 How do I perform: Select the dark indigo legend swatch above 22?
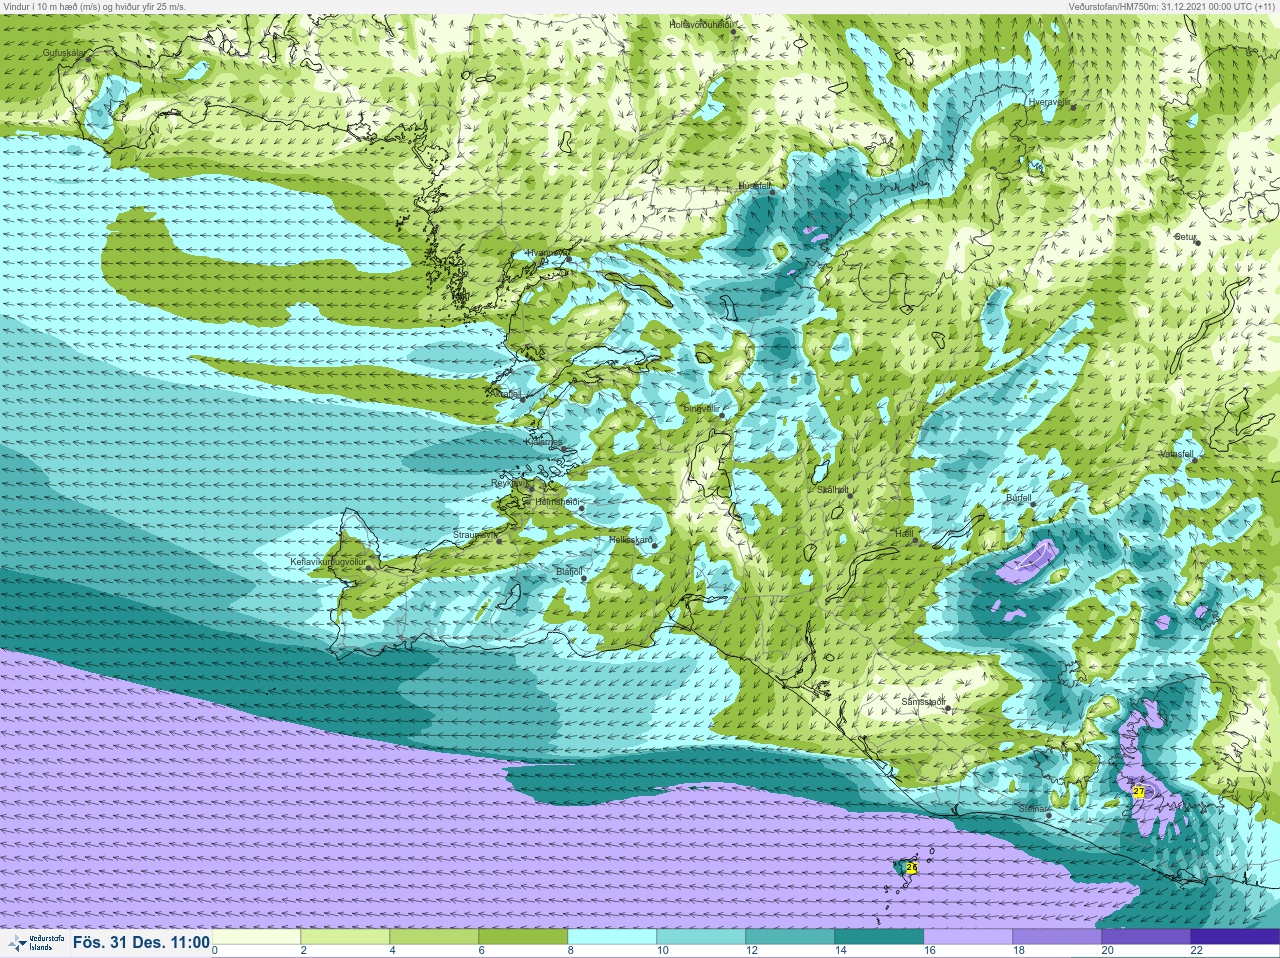coord(1235,938)
